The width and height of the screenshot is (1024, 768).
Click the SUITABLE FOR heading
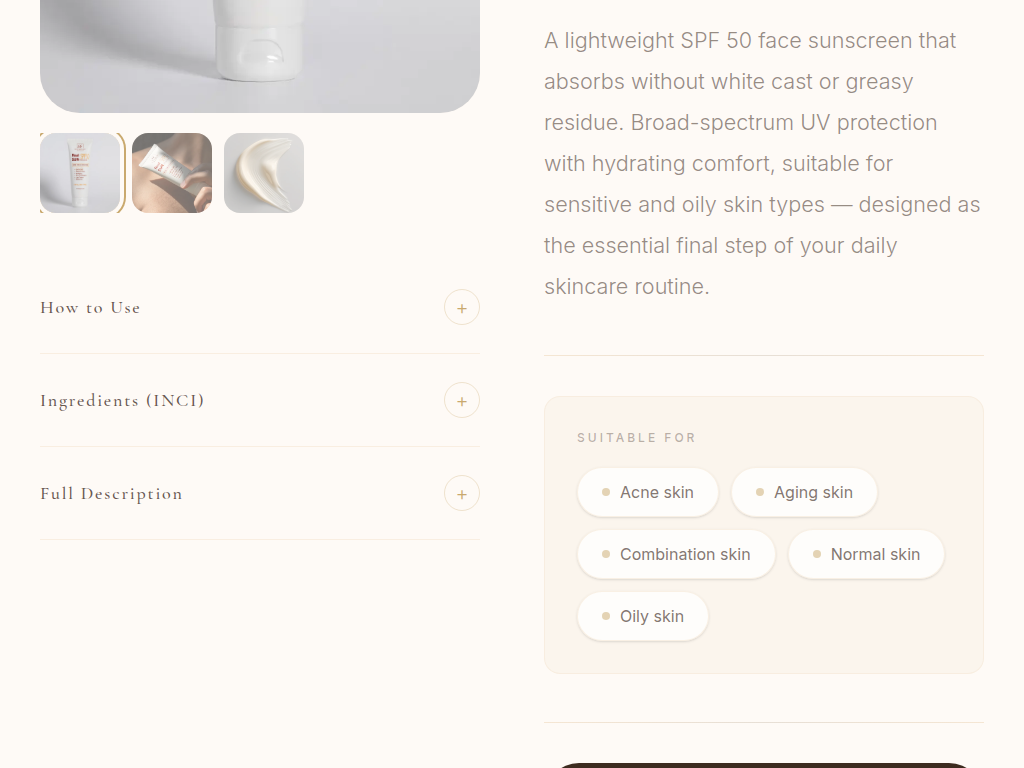tap(636, 438)
